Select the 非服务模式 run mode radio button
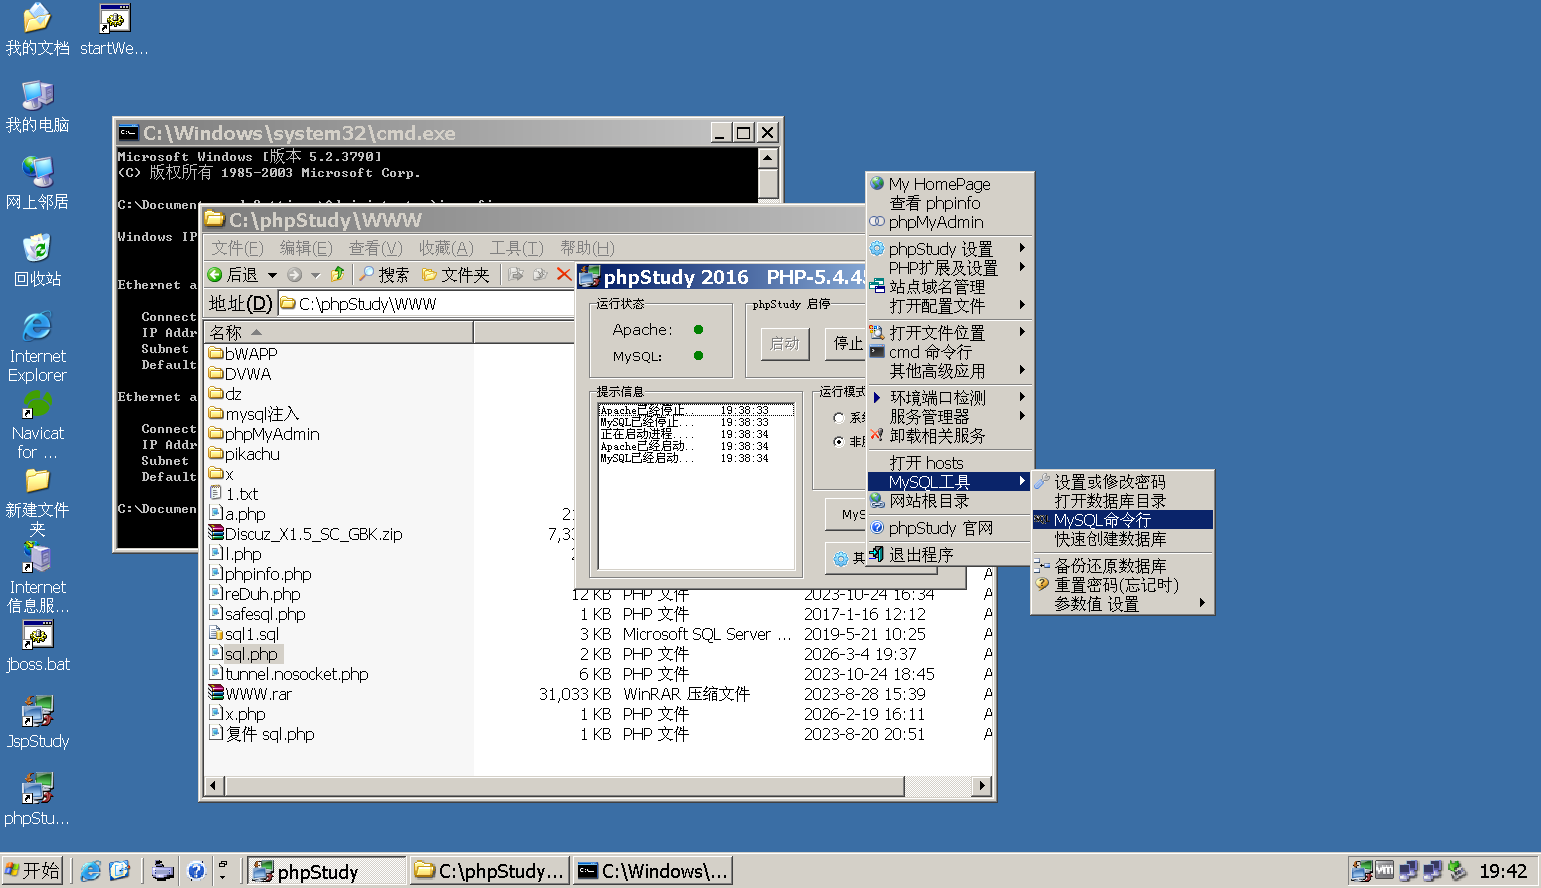 [839, 441]
